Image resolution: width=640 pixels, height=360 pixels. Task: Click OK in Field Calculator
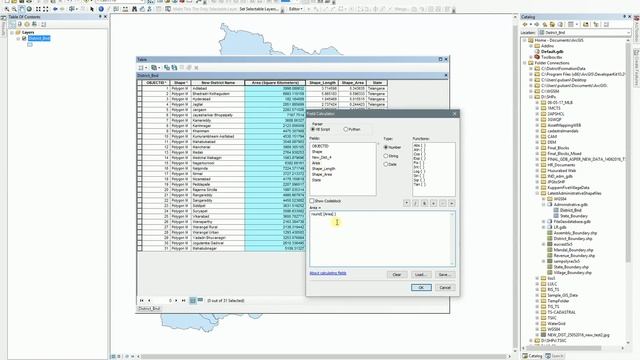(x=421, y=288)
